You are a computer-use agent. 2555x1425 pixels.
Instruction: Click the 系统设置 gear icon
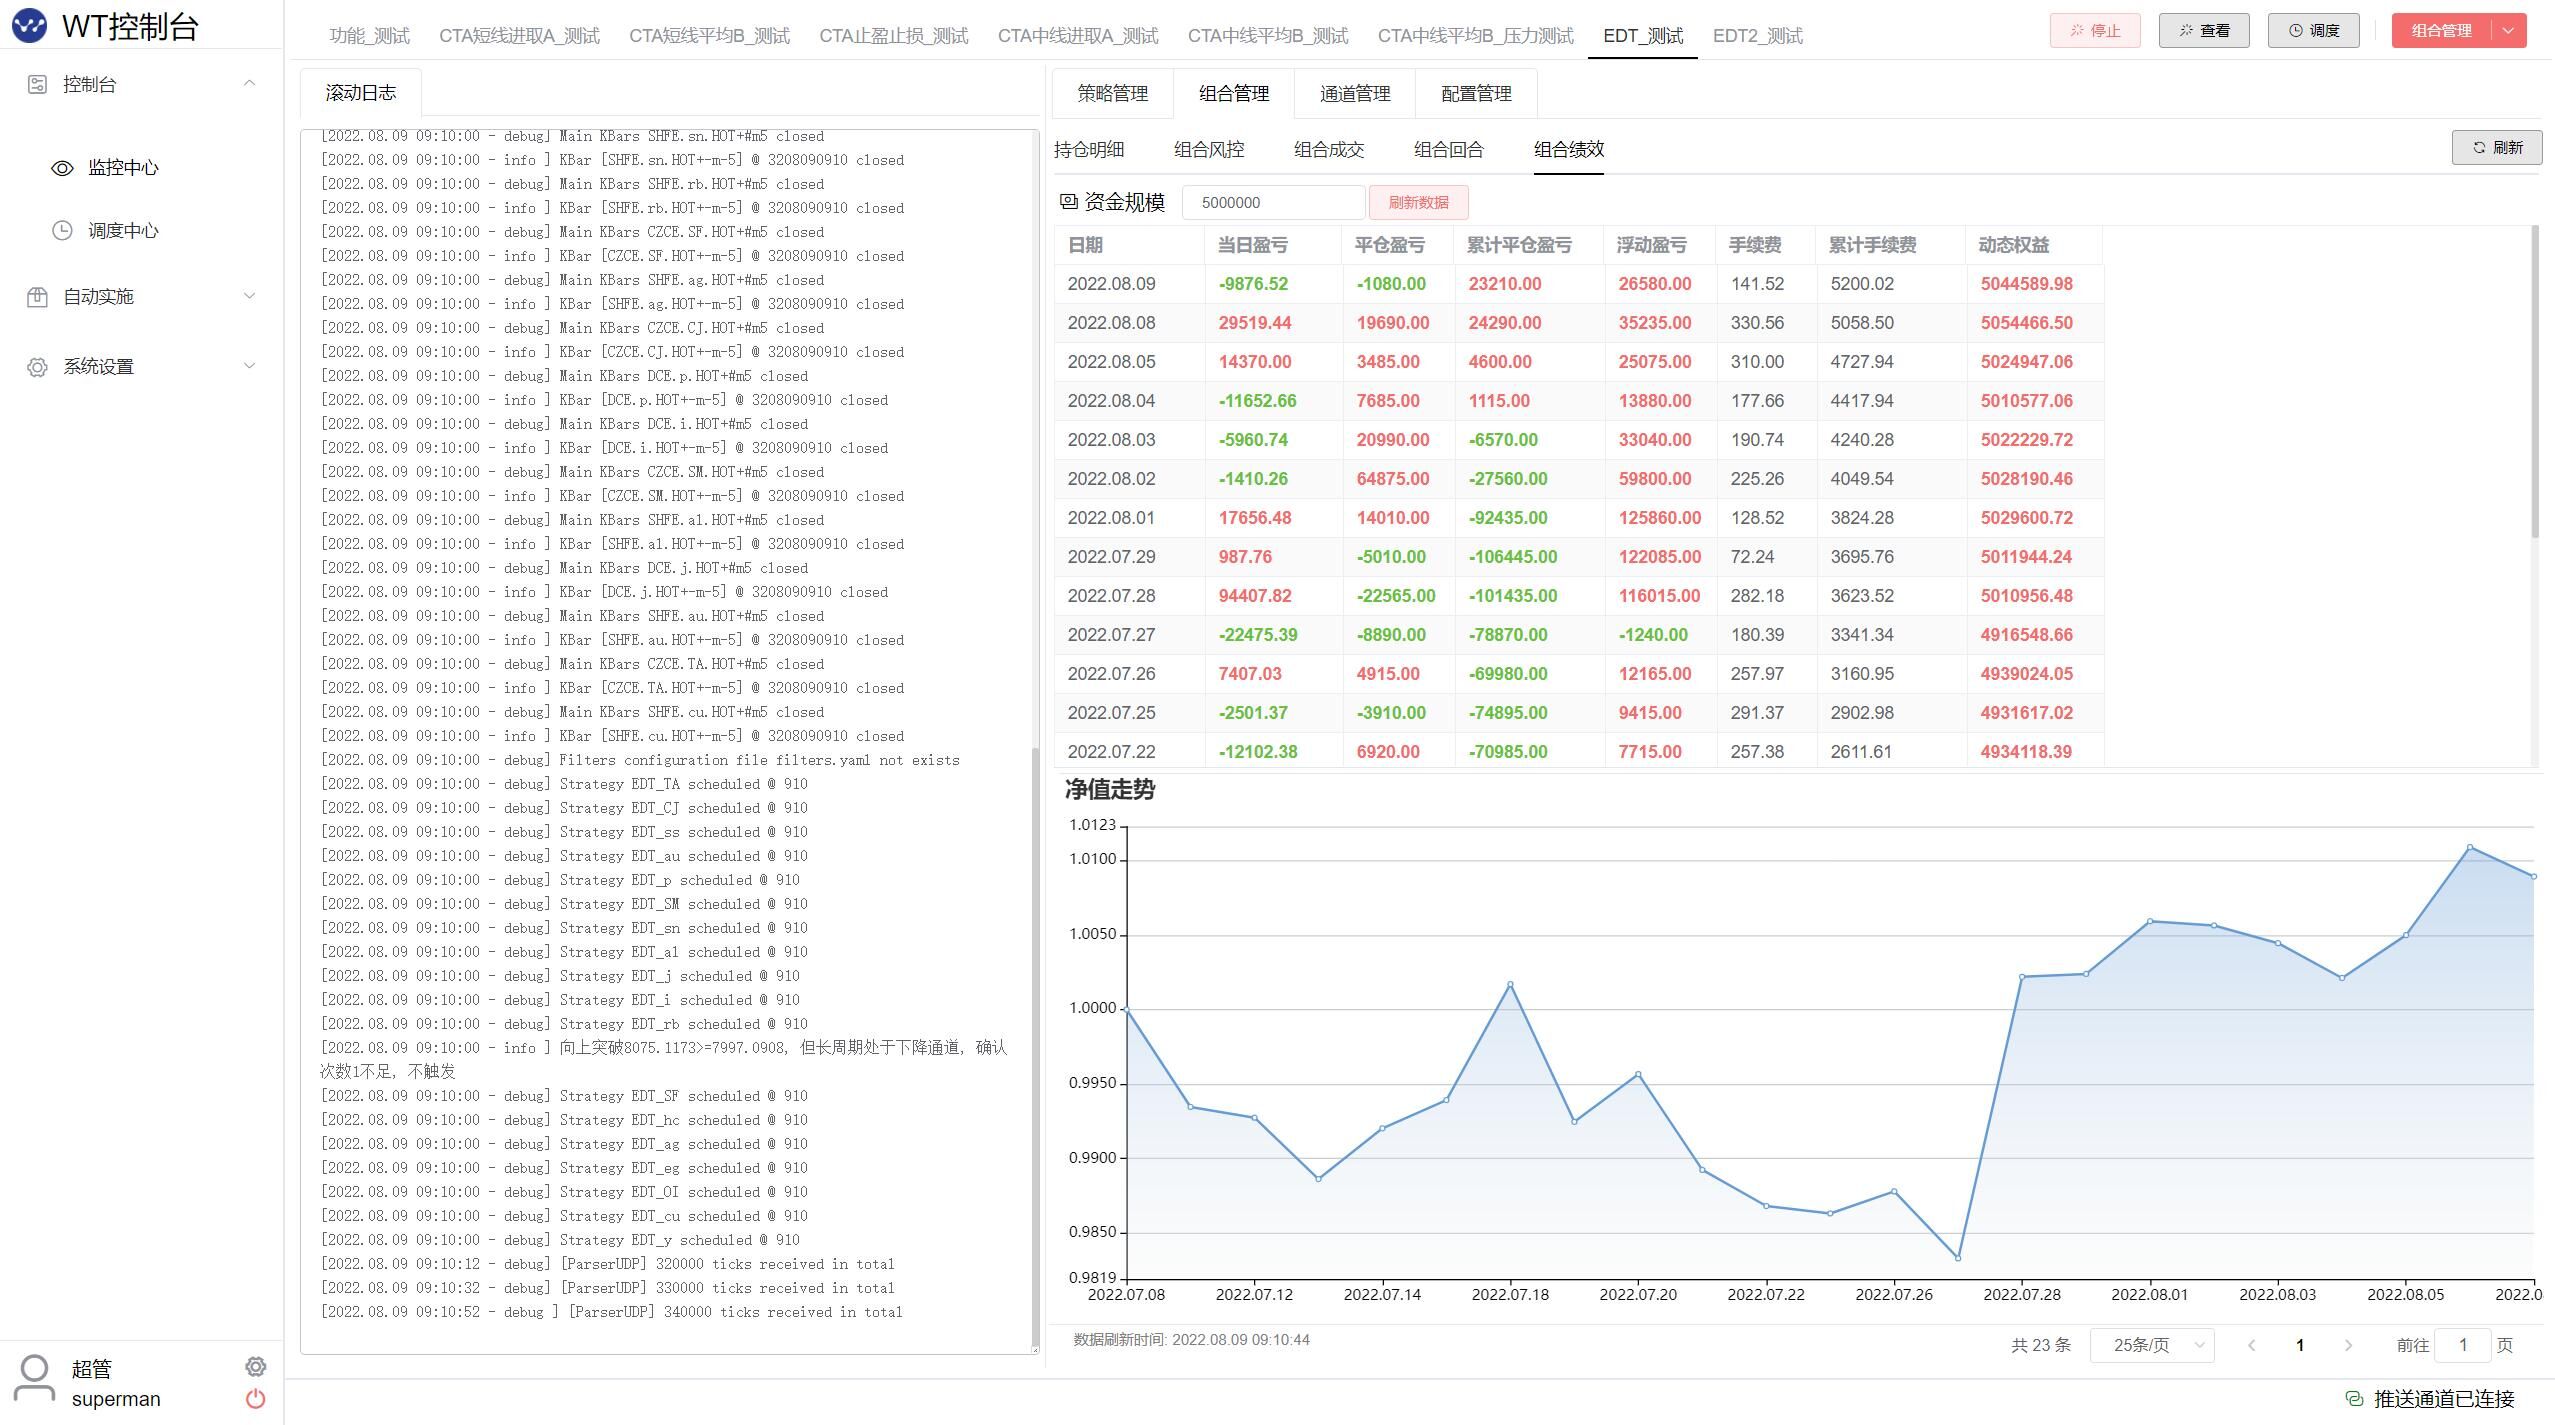[37, 367]
